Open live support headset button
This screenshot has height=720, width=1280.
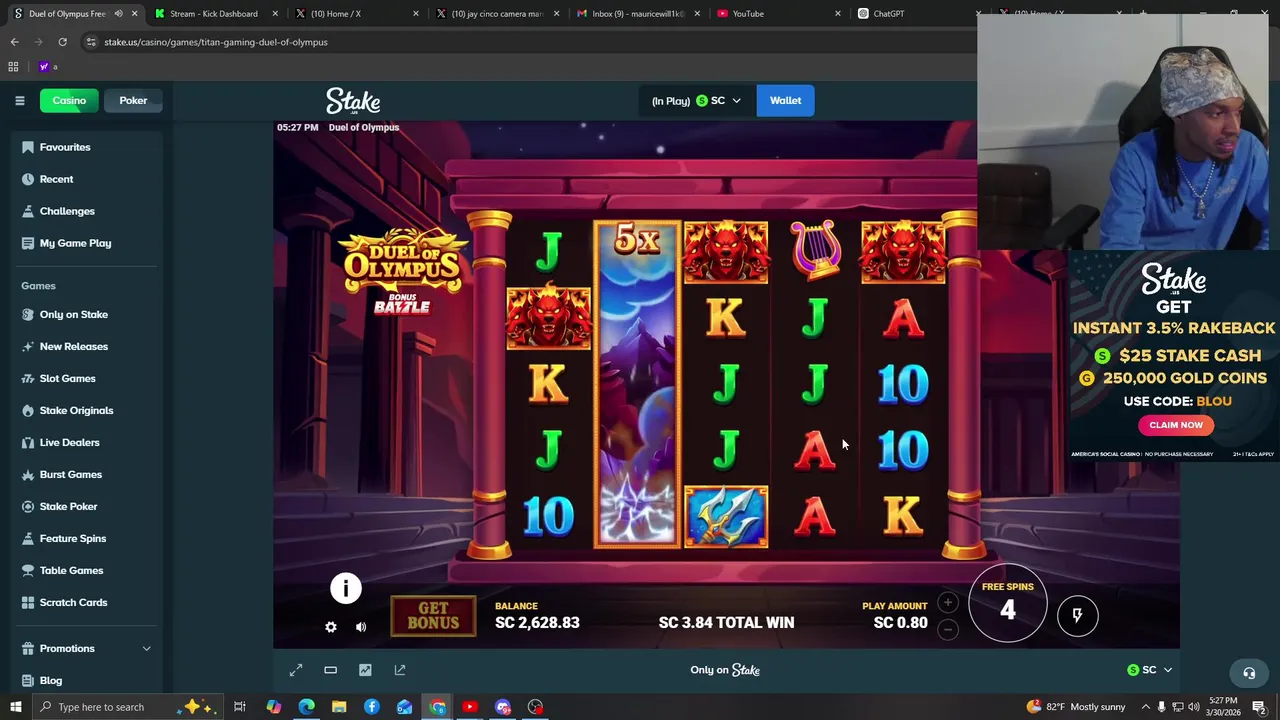[x=1249, y=673]
